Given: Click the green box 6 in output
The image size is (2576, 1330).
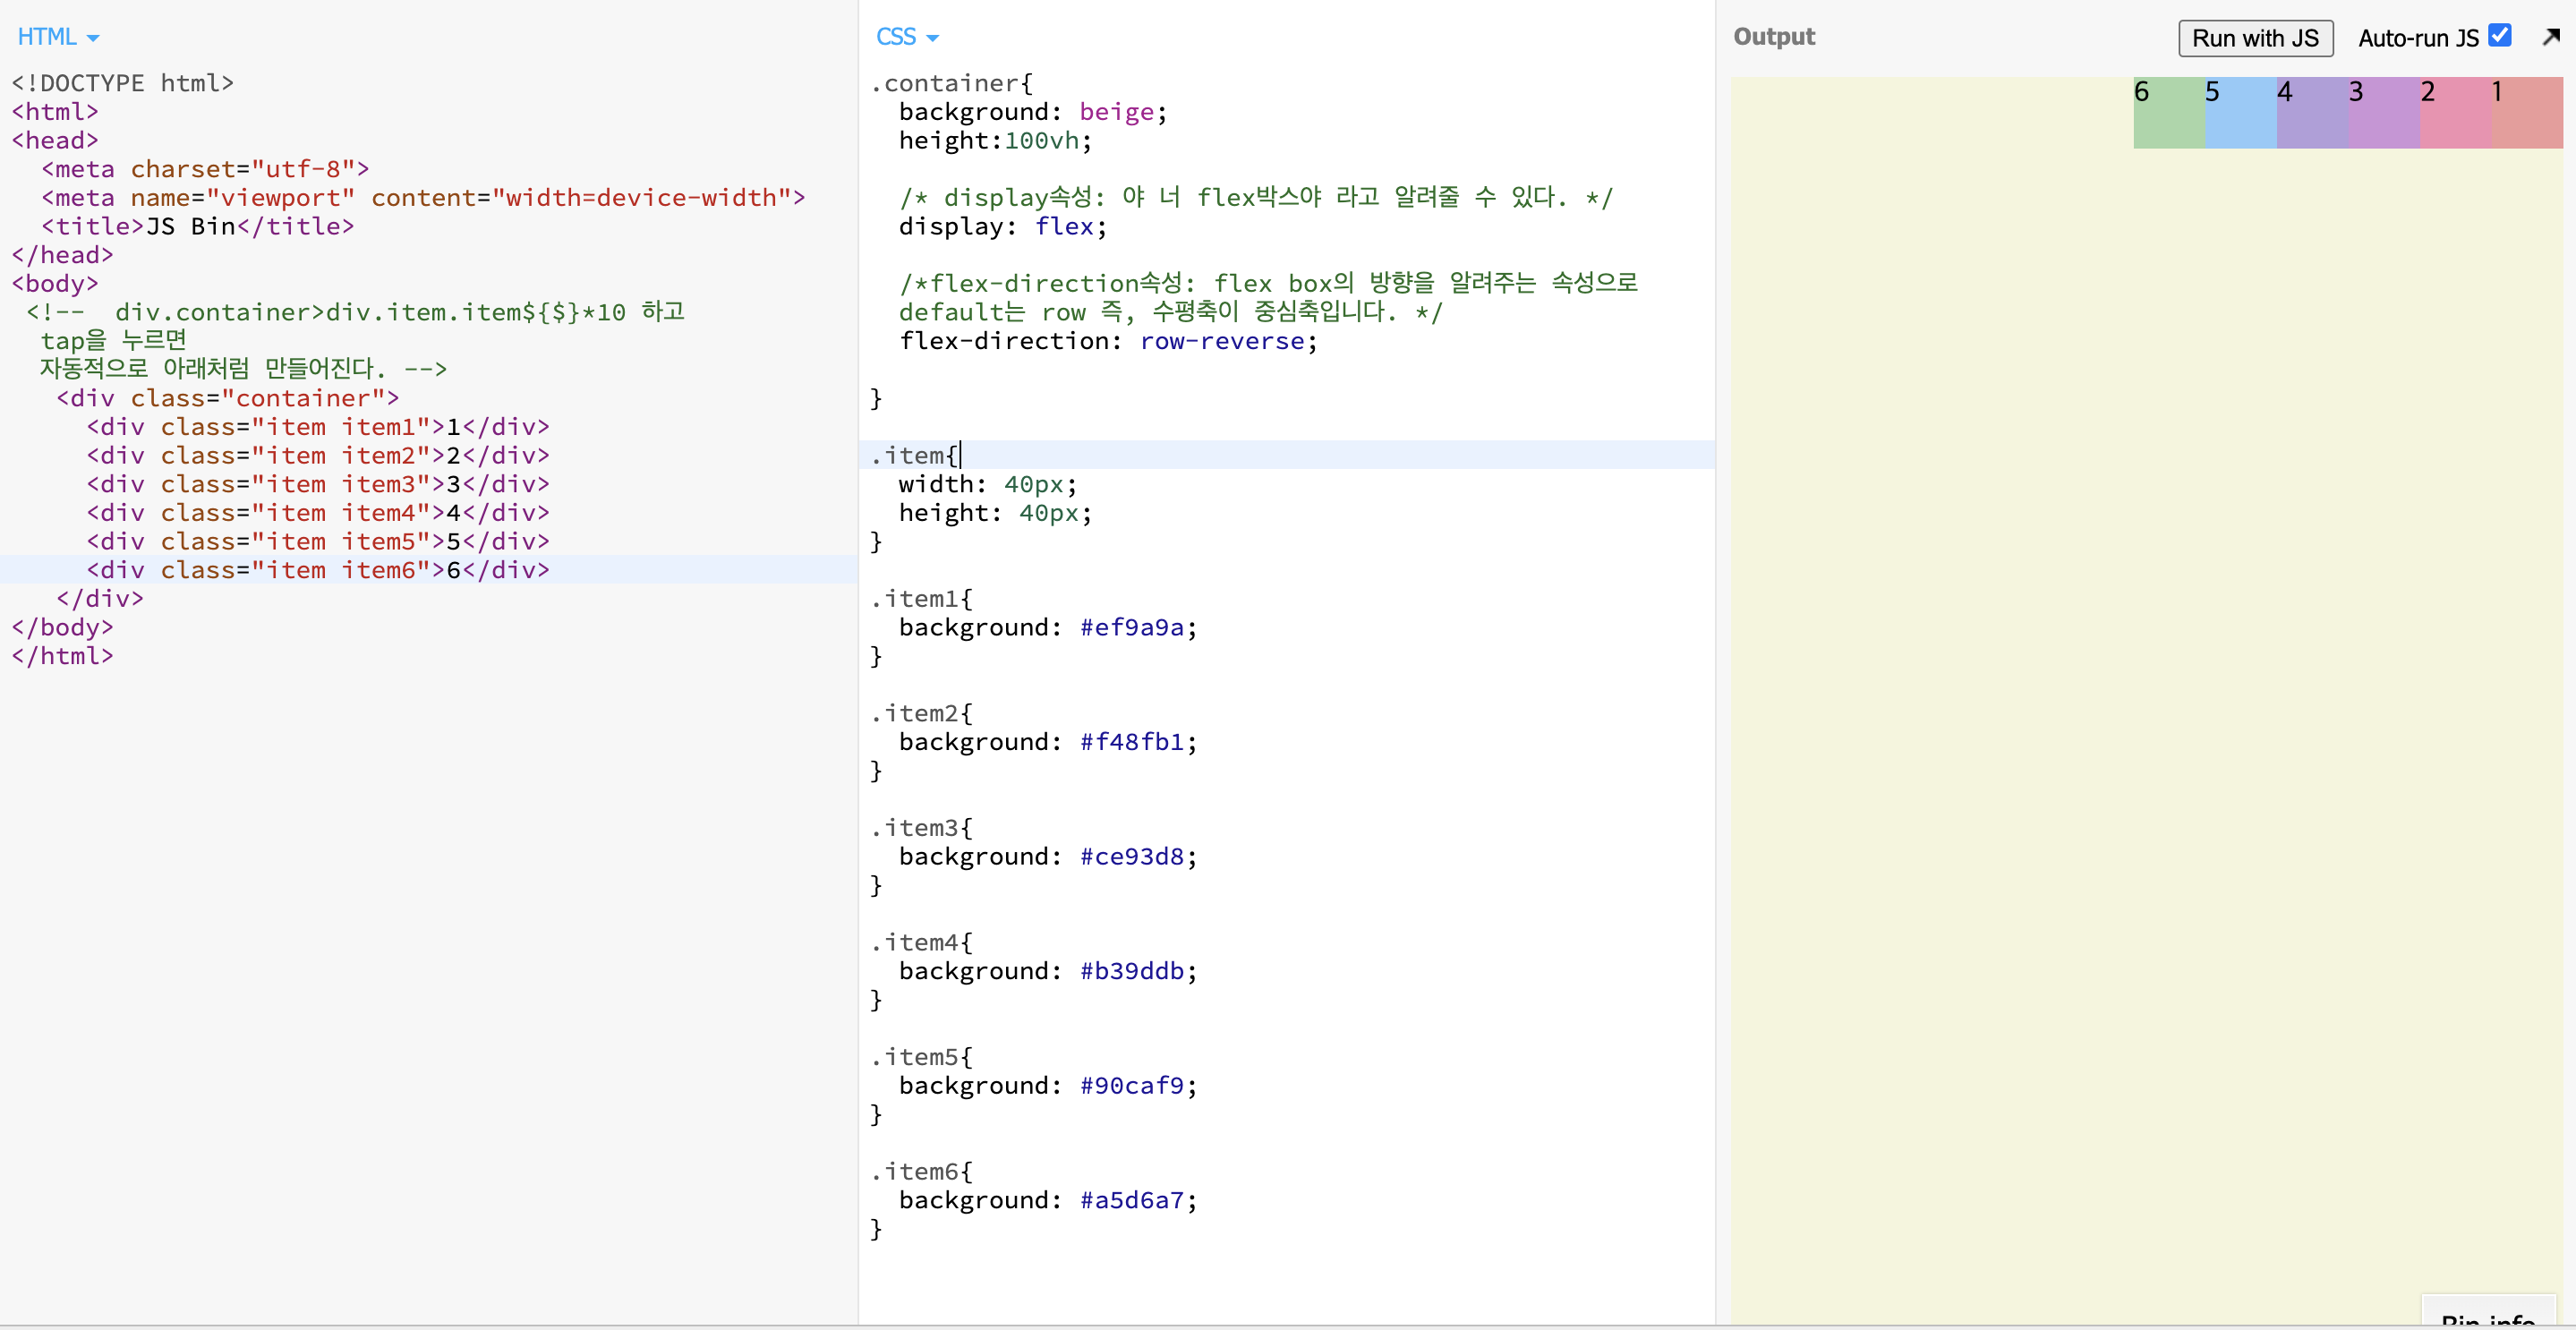Looking at the screenshot, I should (x=2169, y=113).
